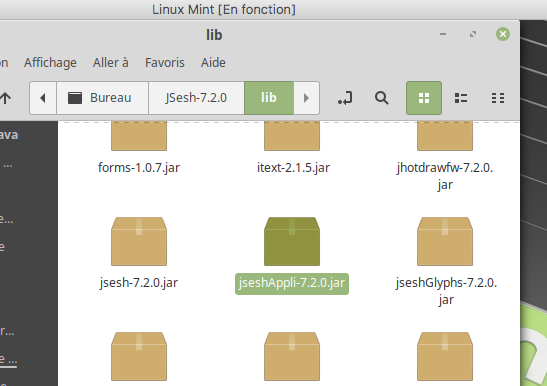Open the Aide menu
Screen dimensions: 547x386
pos(213,63)
